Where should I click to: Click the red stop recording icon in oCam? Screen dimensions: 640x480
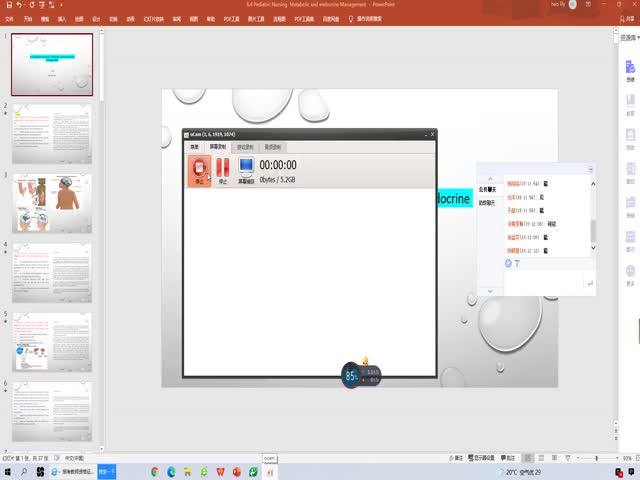pyautogui.click(x=199, y=169)
